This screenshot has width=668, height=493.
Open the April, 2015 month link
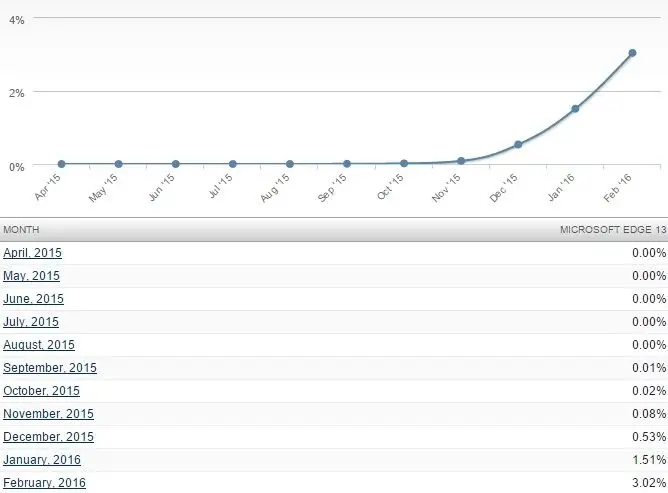coord(32,253)
